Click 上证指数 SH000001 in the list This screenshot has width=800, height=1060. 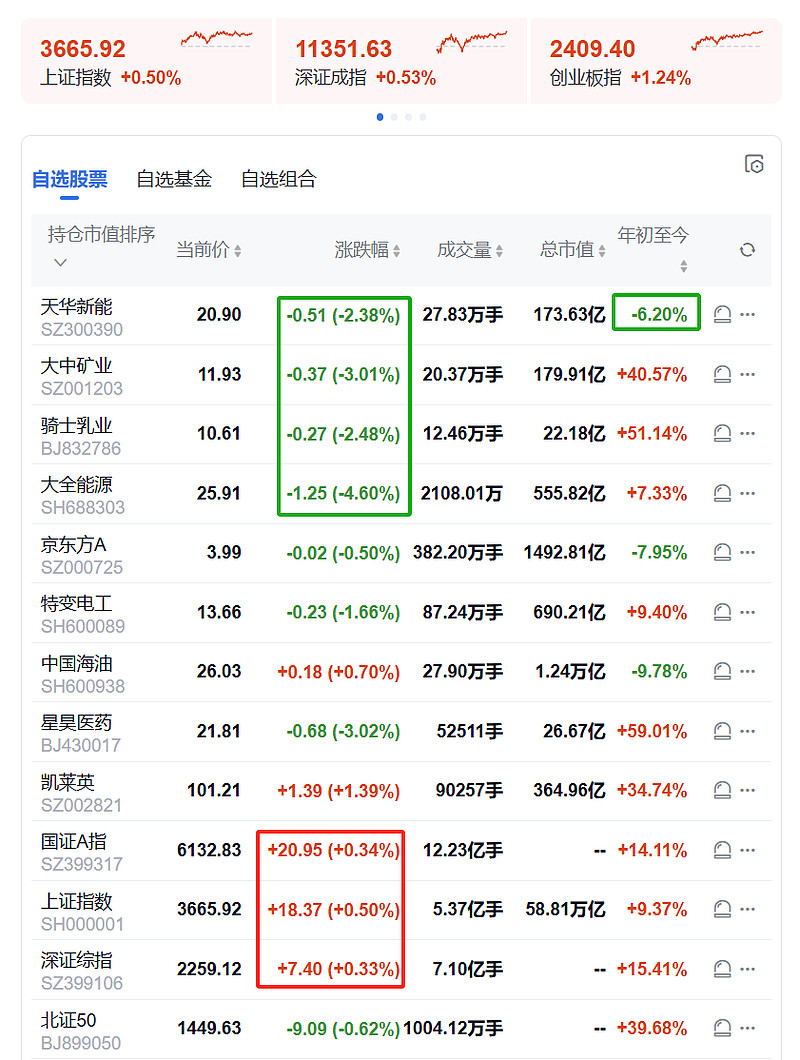[x=83, y=912]
